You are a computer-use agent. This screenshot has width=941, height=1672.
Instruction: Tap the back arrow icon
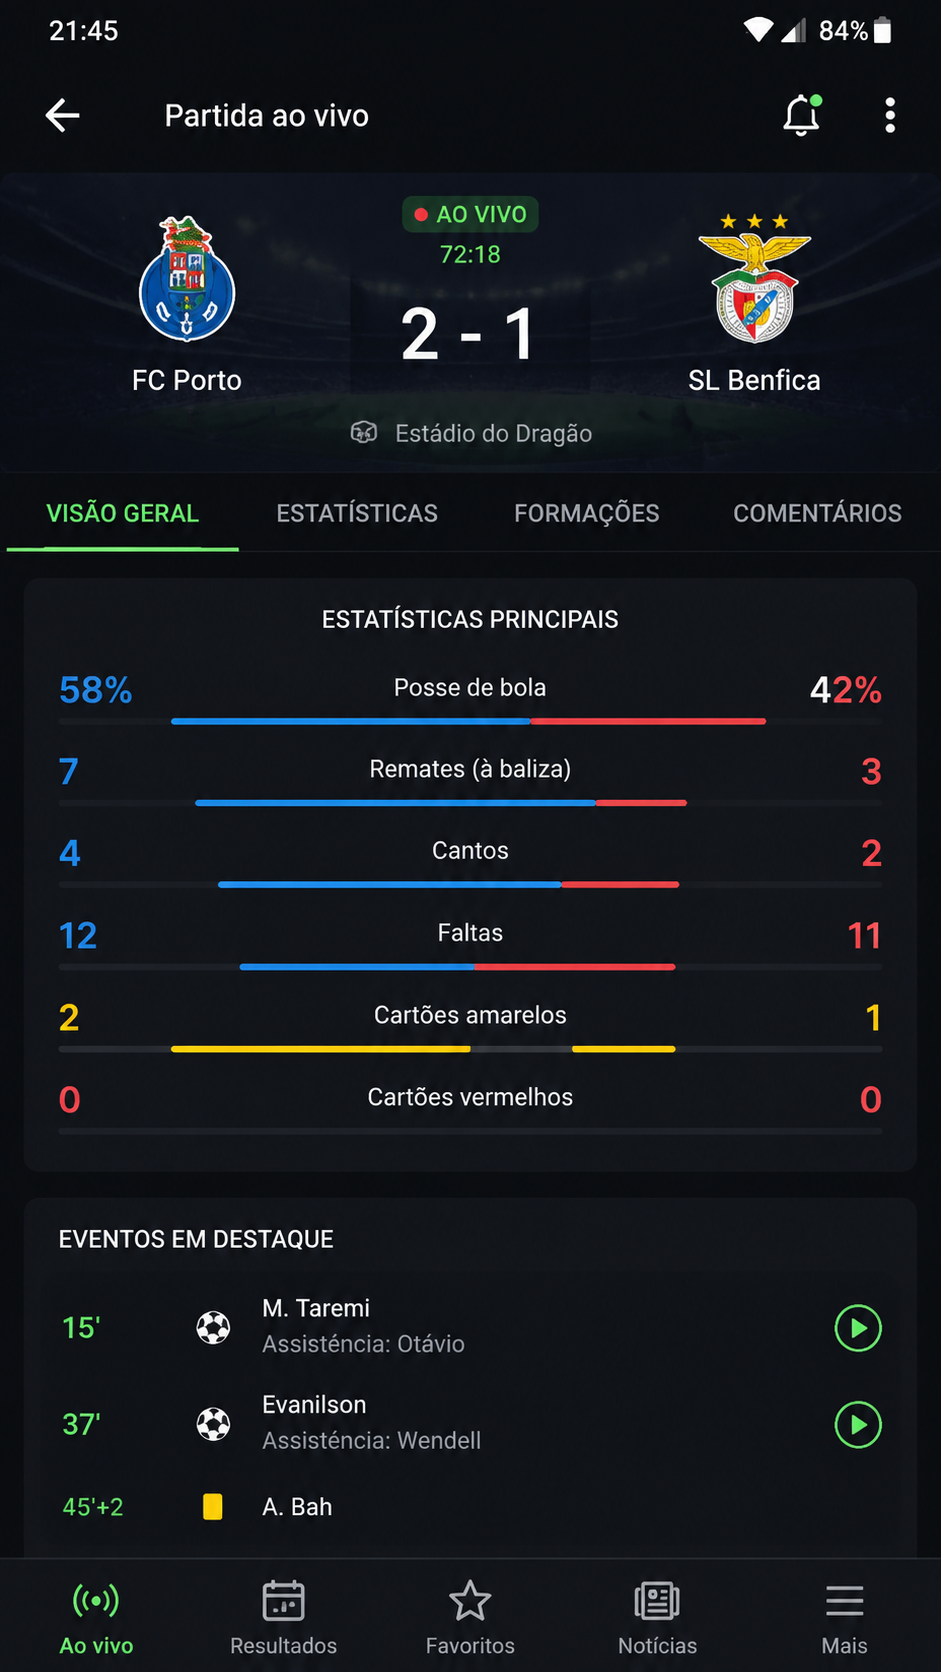(x=62, y=116)
